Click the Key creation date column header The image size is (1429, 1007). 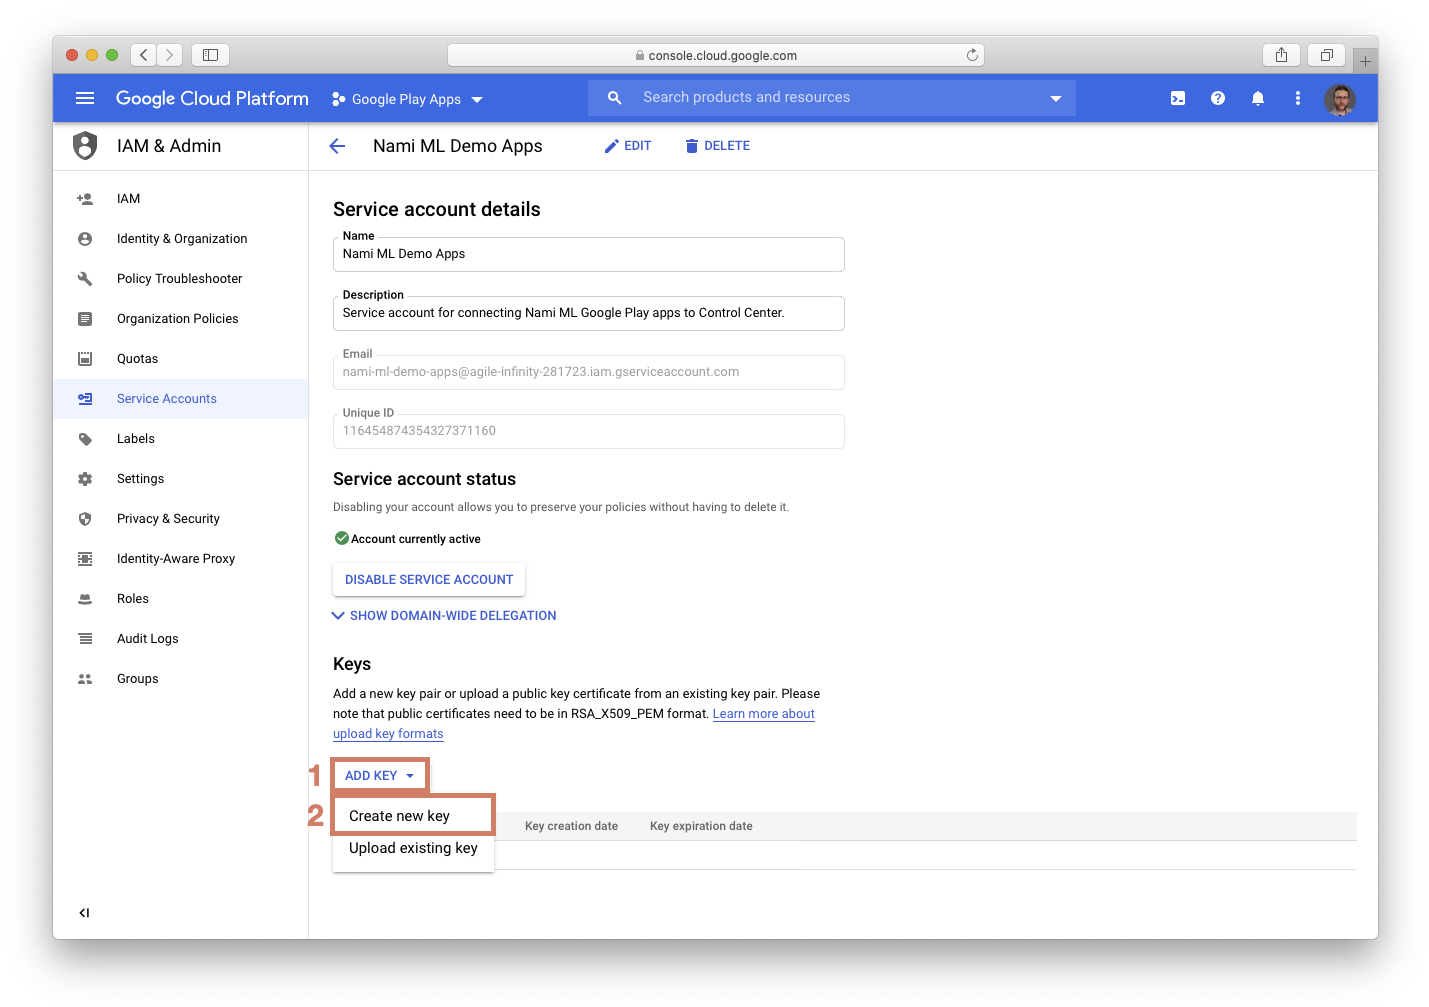(x=571, y=826)
